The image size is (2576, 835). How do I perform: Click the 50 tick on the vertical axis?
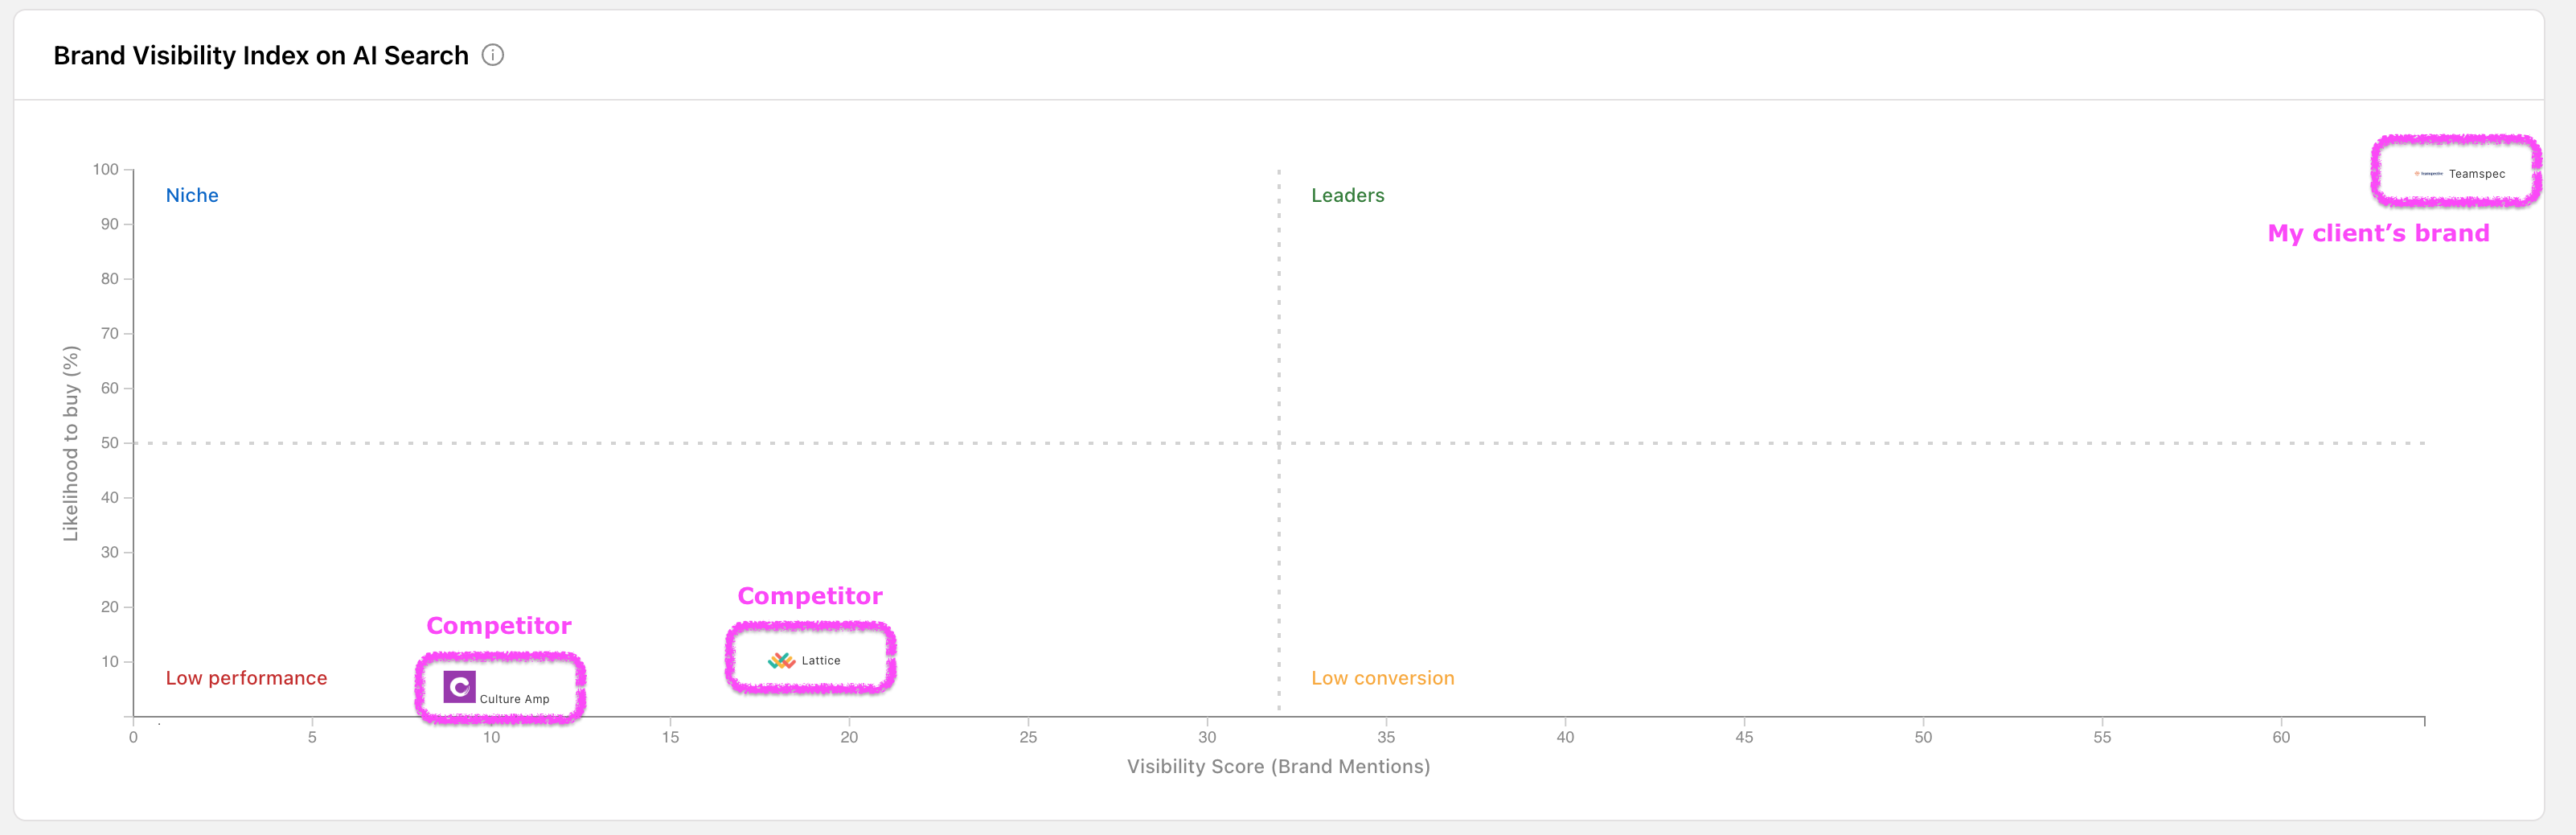click(109, 443)
